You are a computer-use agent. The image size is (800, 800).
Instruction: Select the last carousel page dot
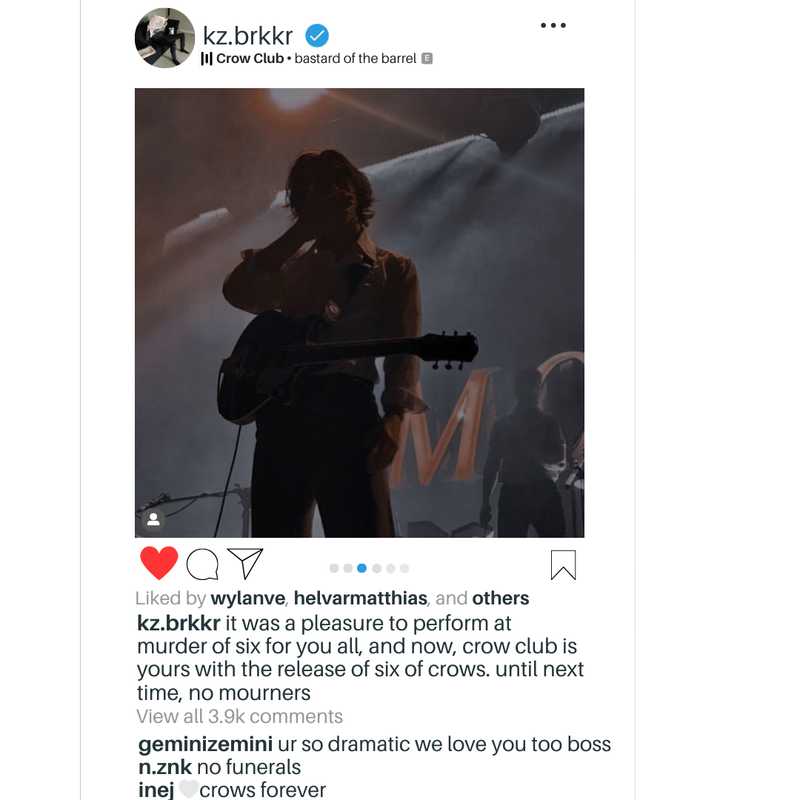click(405, 568)
